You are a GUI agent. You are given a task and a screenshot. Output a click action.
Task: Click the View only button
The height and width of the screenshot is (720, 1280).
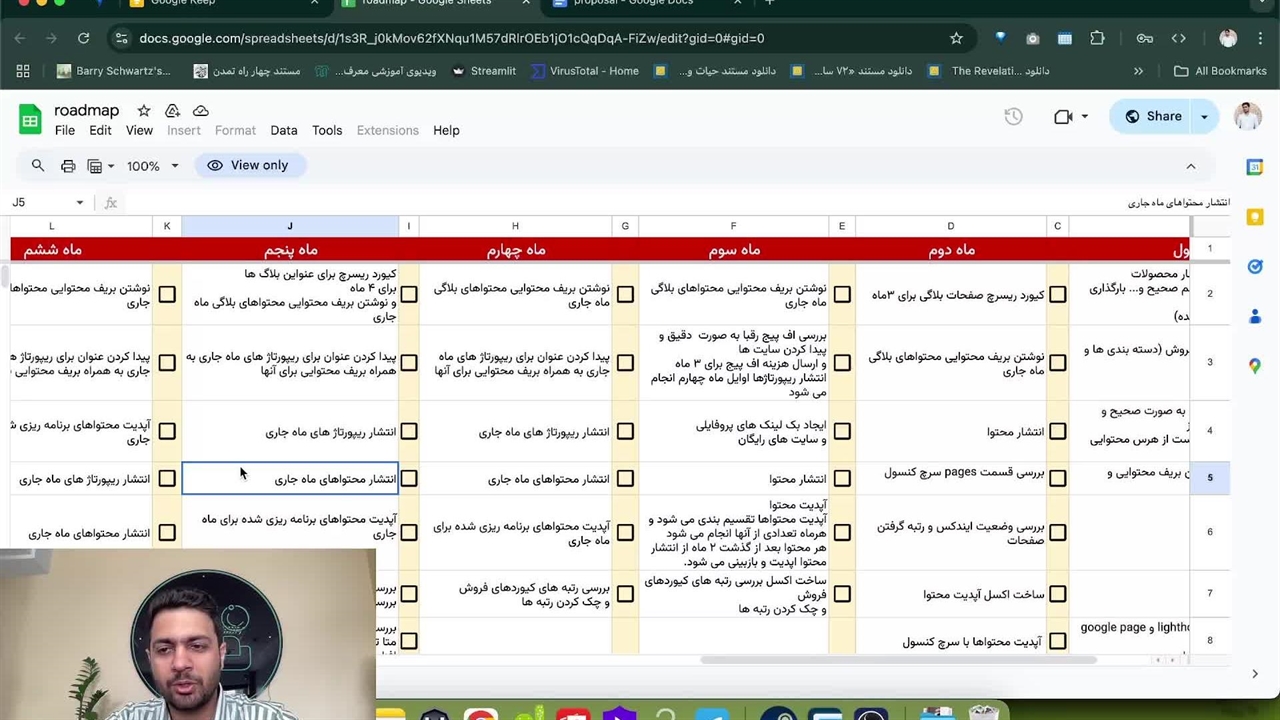[248, 166]
